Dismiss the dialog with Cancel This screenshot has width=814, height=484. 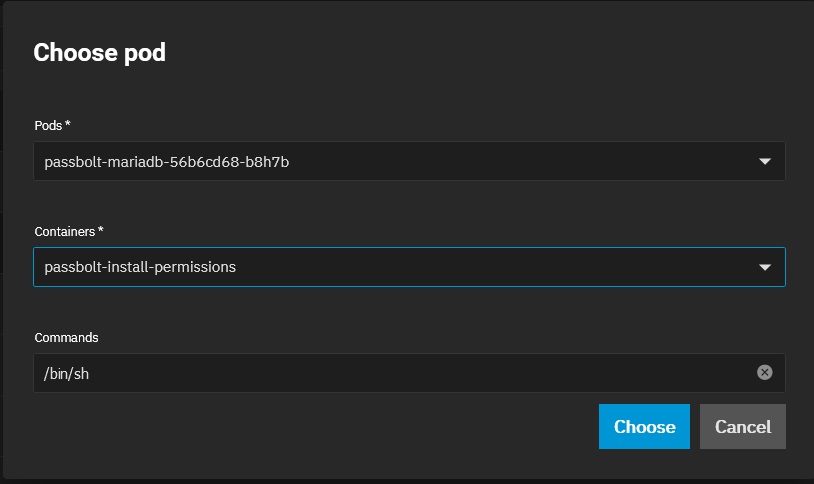(x=743, y=426)
